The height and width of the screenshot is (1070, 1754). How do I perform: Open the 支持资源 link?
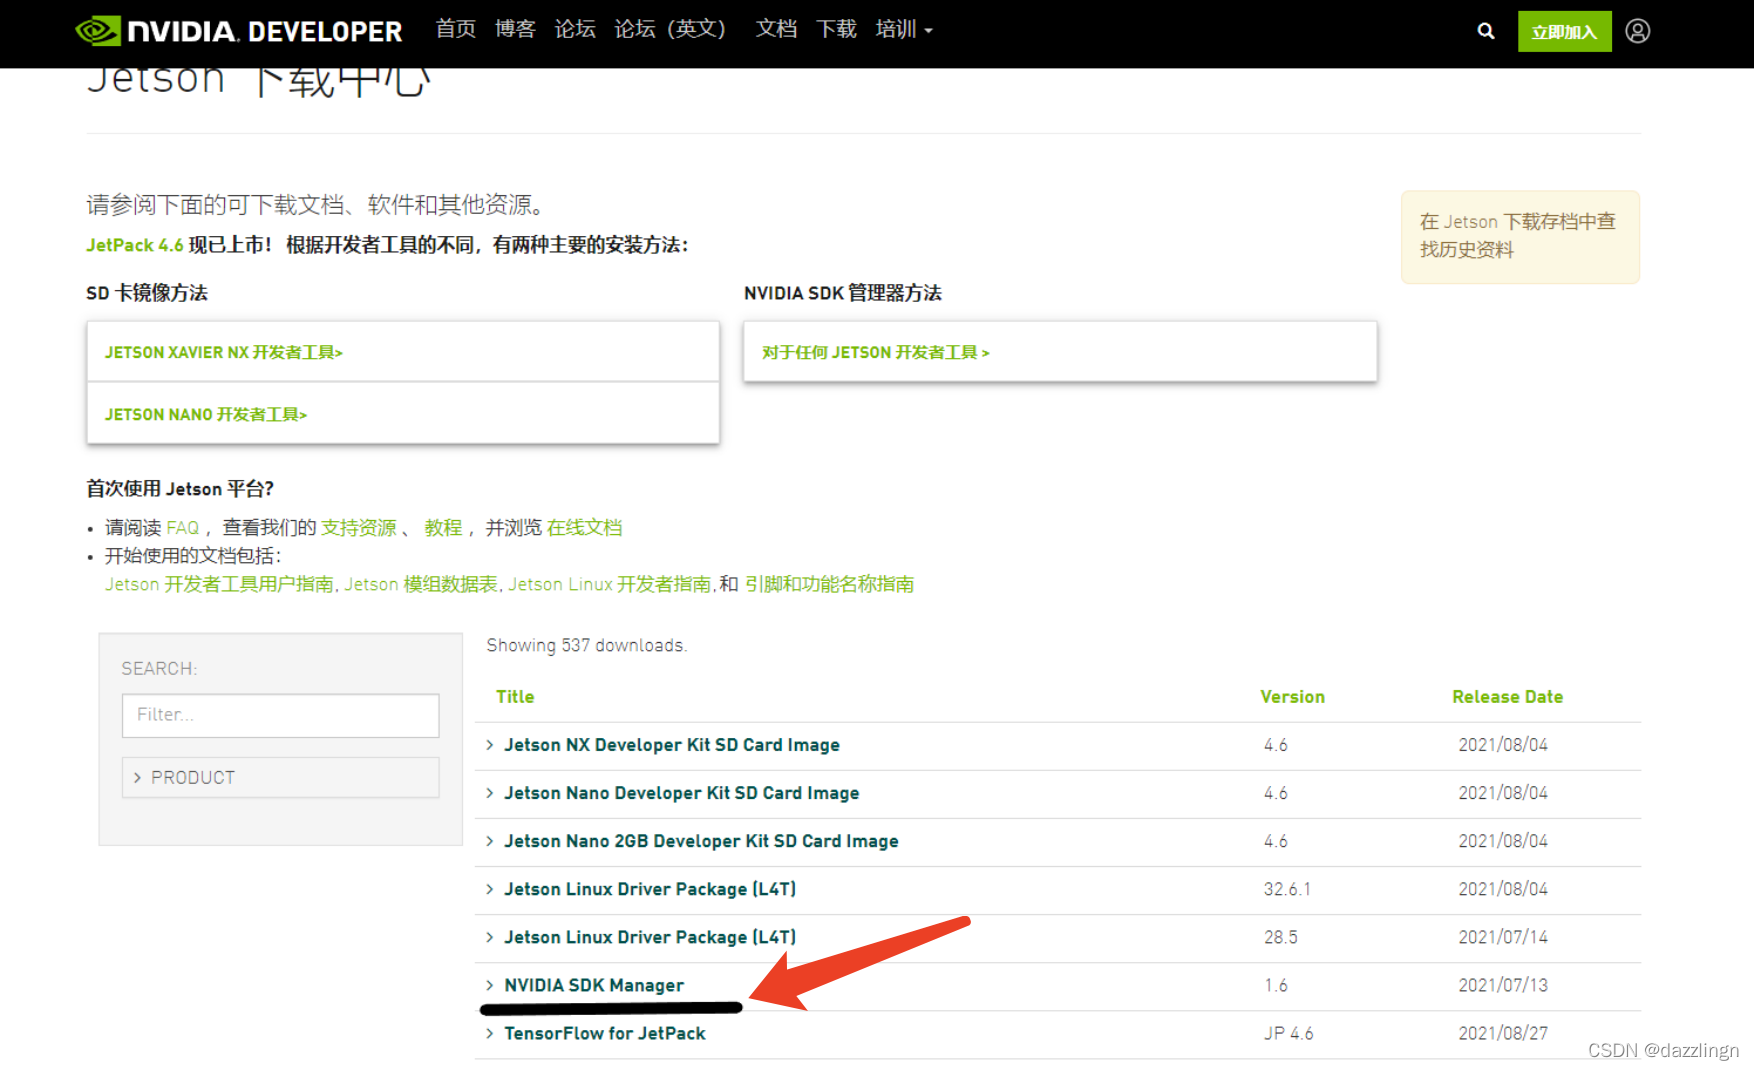click(359, 527)
